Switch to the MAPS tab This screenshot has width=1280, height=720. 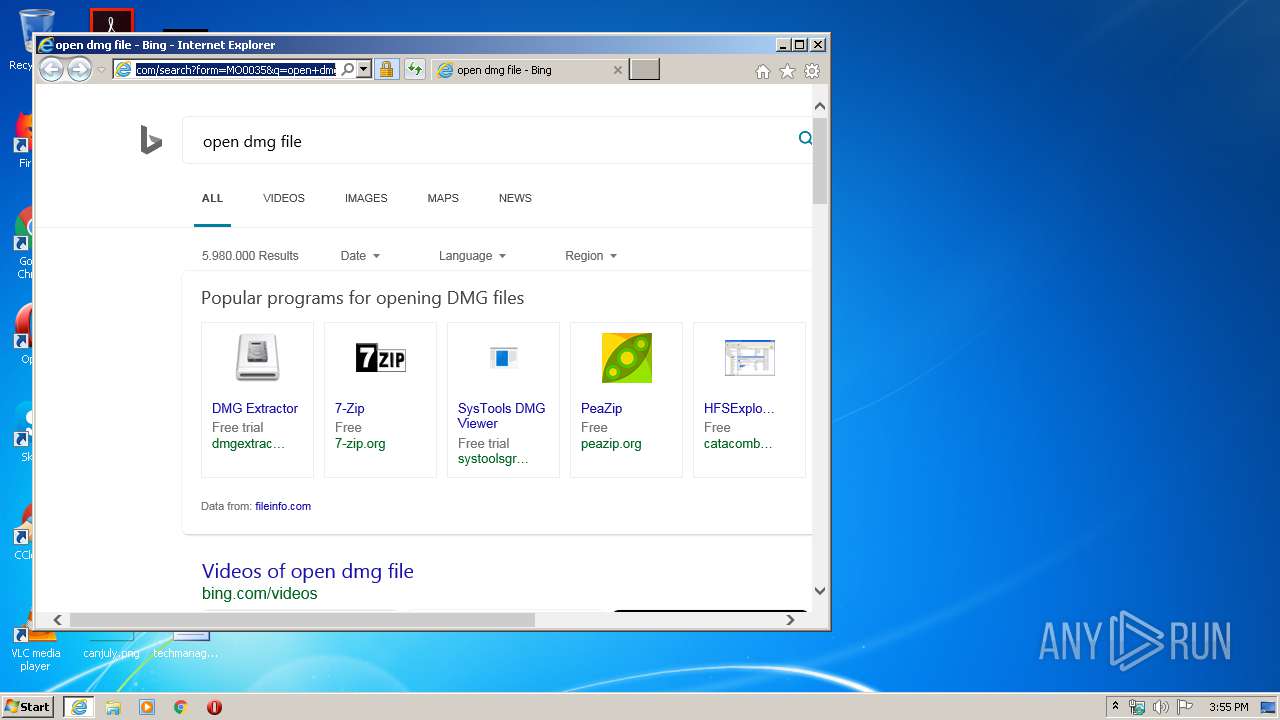pyautogui.click(x=443, y=198)
